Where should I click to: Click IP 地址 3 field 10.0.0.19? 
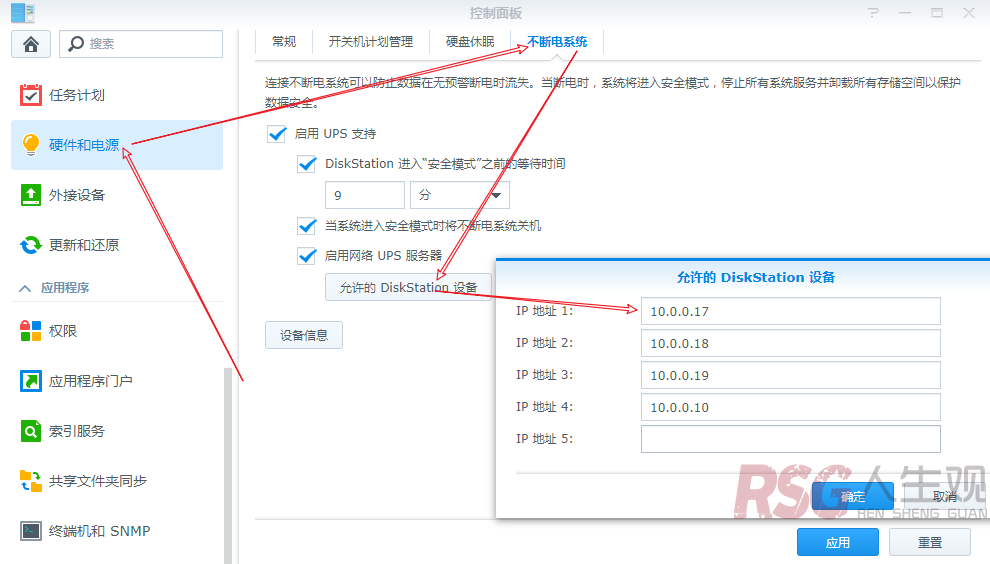(790, 375)
